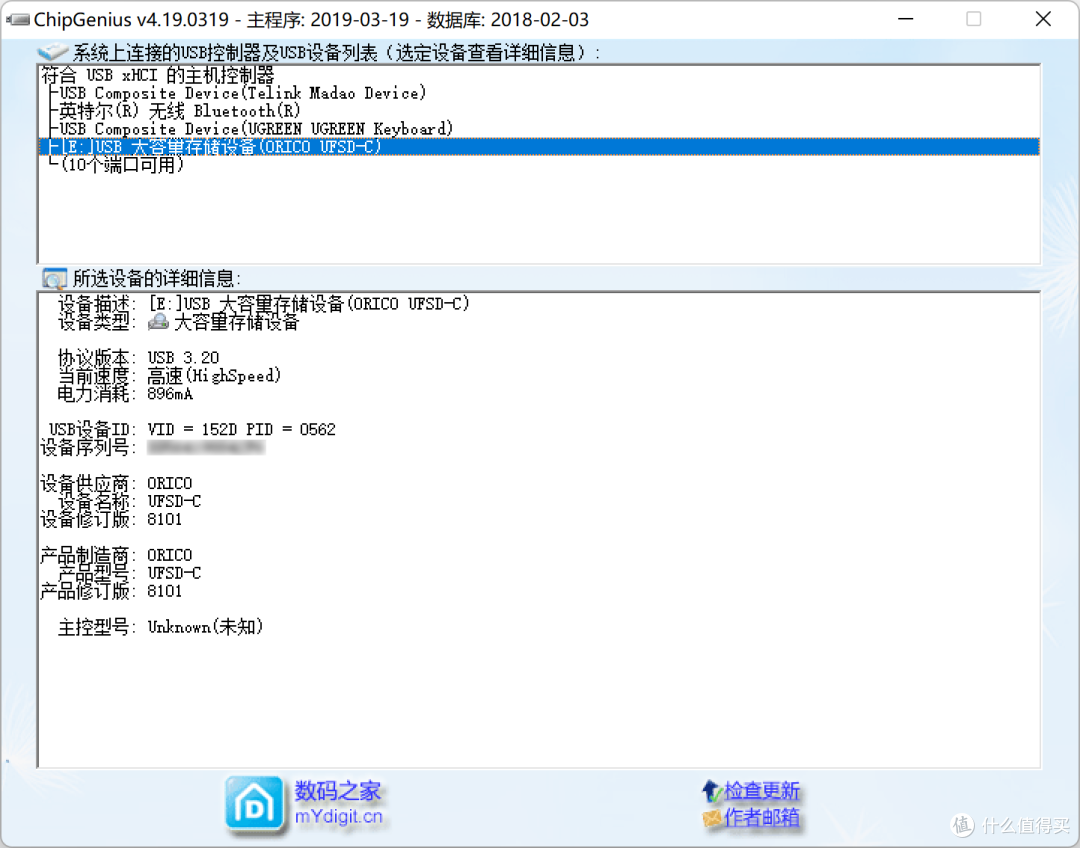
Task: Click the storage device icon next to 大容量存储设备
Action: [158, 321]
